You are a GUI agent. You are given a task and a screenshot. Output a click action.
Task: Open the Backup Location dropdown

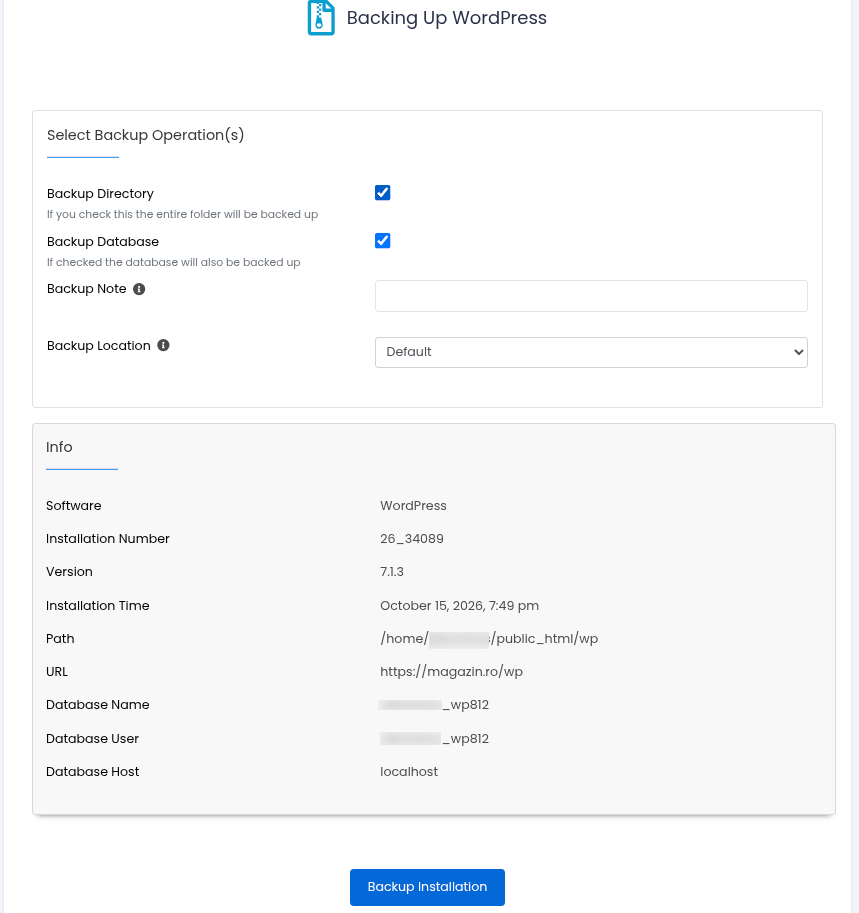click(x=591, y=352)
